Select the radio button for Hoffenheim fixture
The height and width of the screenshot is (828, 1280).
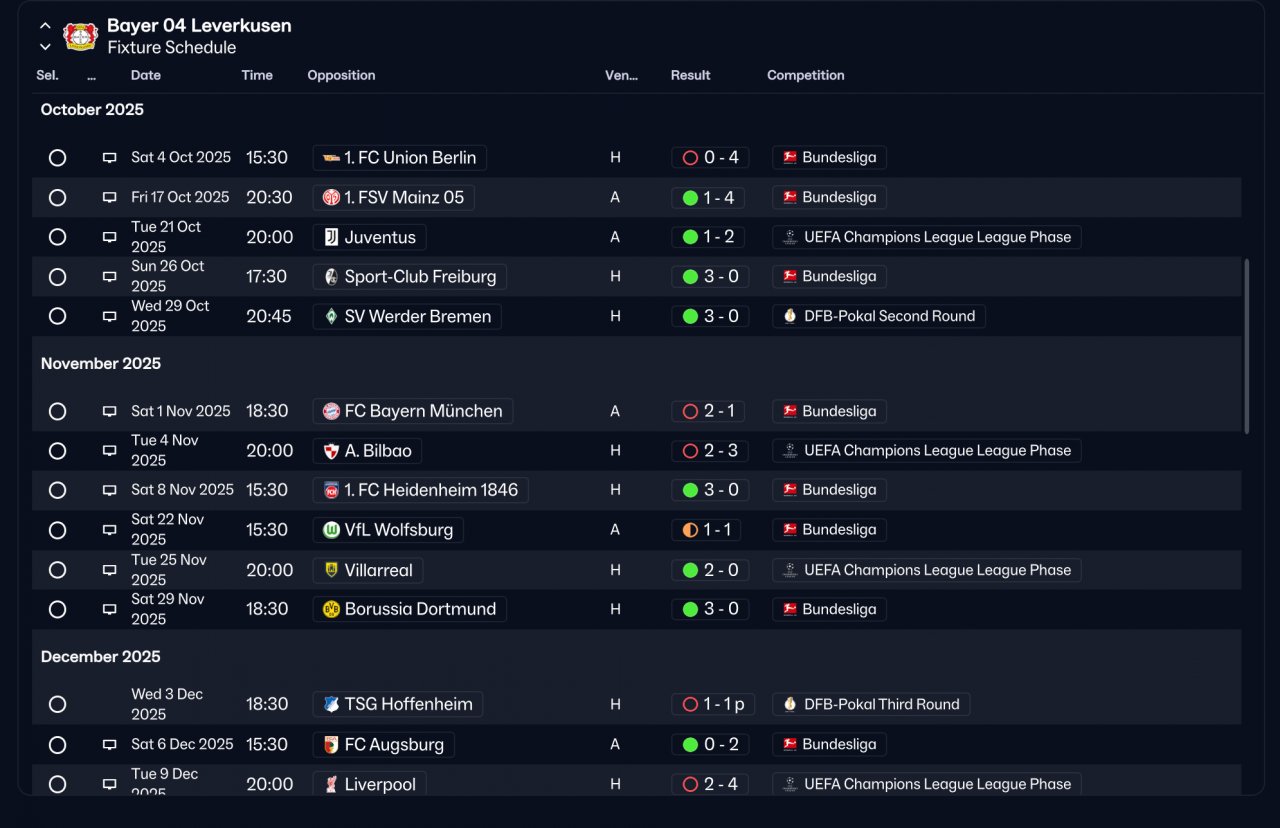tap(57, 704)
